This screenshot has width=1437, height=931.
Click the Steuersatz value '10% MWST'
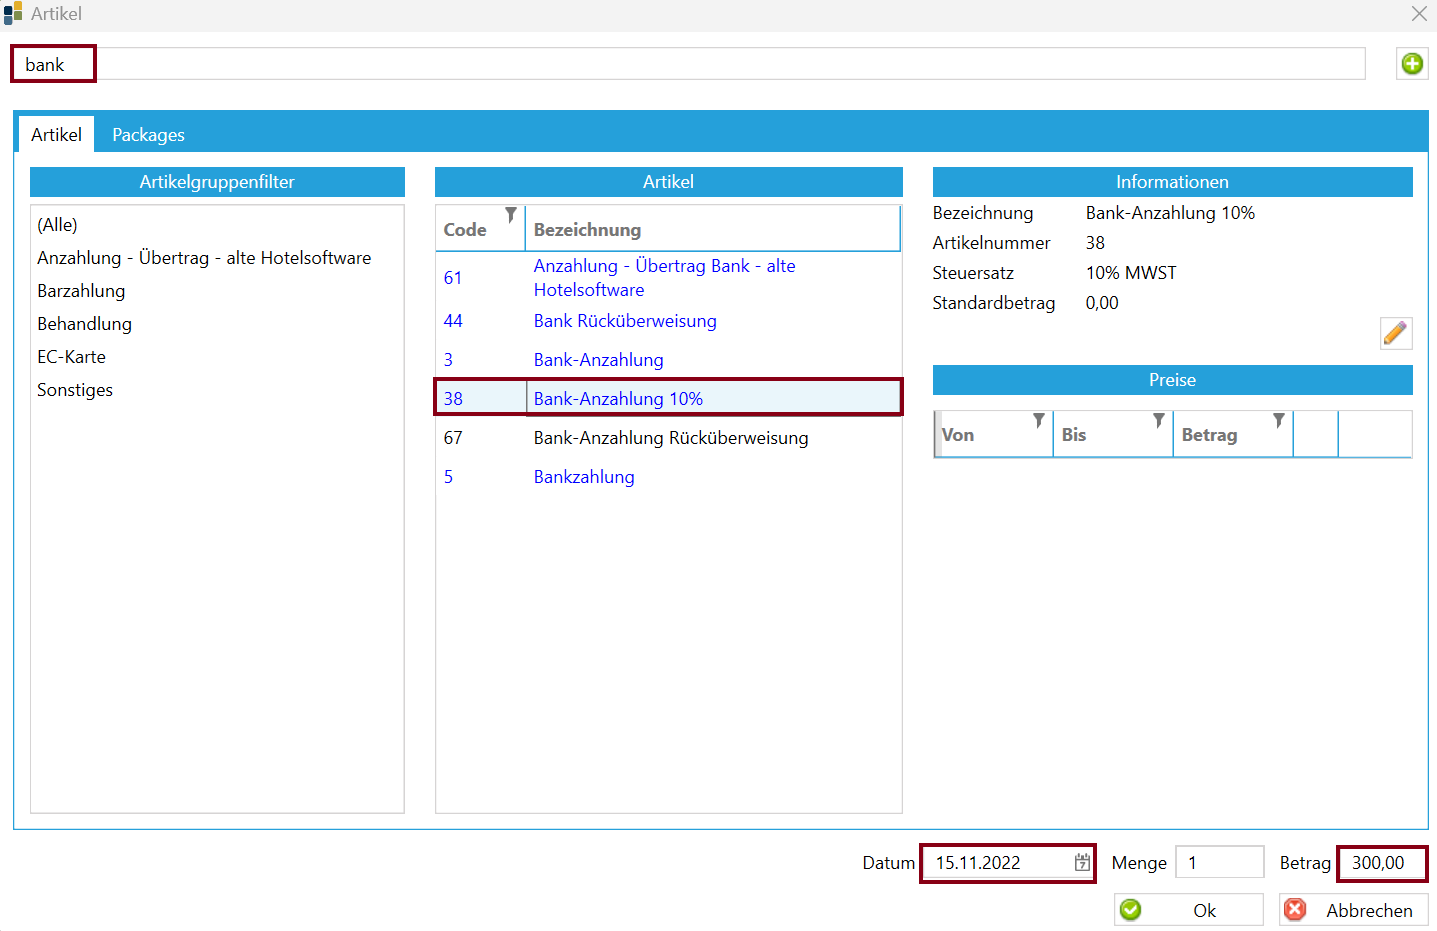tap(1131, 273)
